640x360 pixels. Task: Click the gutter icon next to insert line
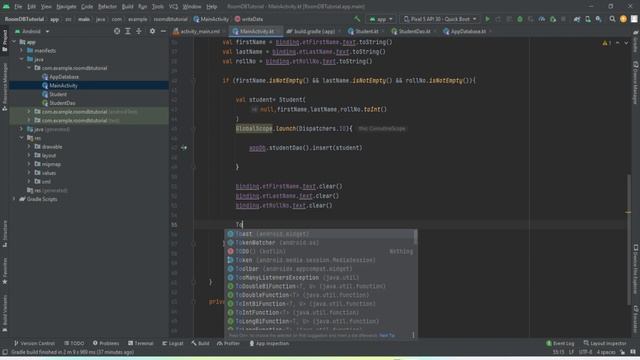coord(184,148)
